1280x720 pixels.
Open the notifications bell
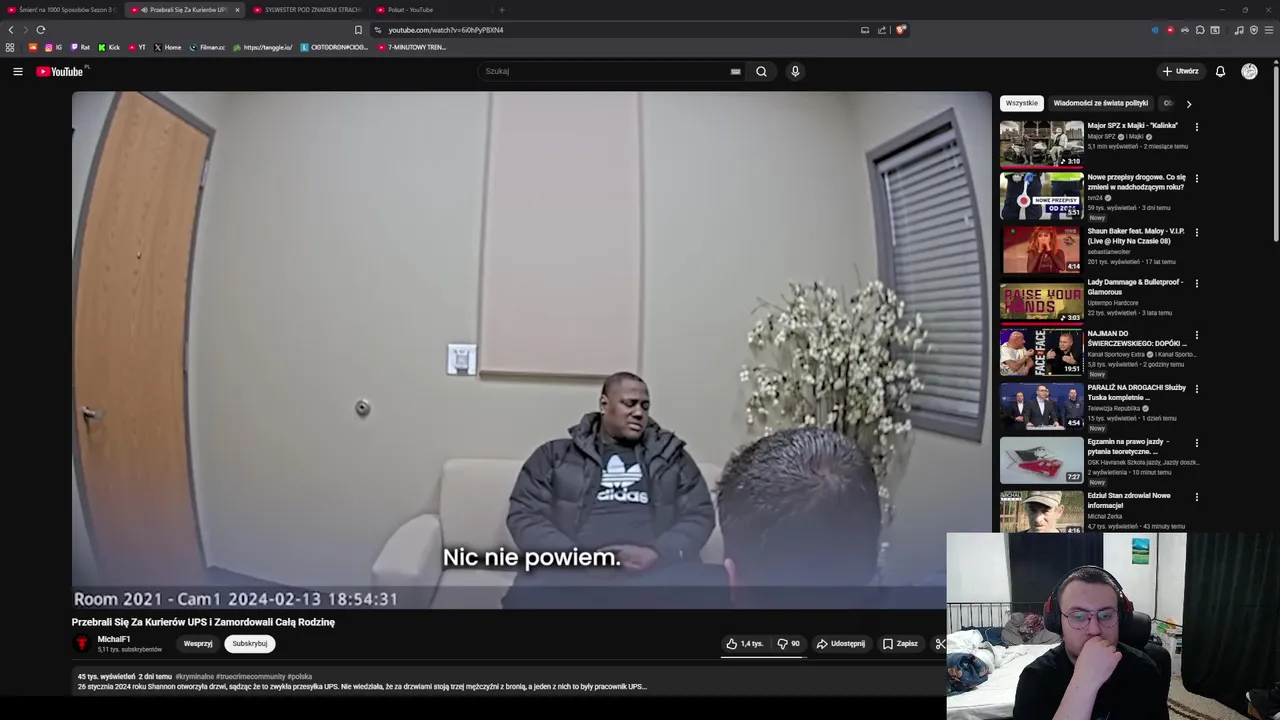[1220, 71]
